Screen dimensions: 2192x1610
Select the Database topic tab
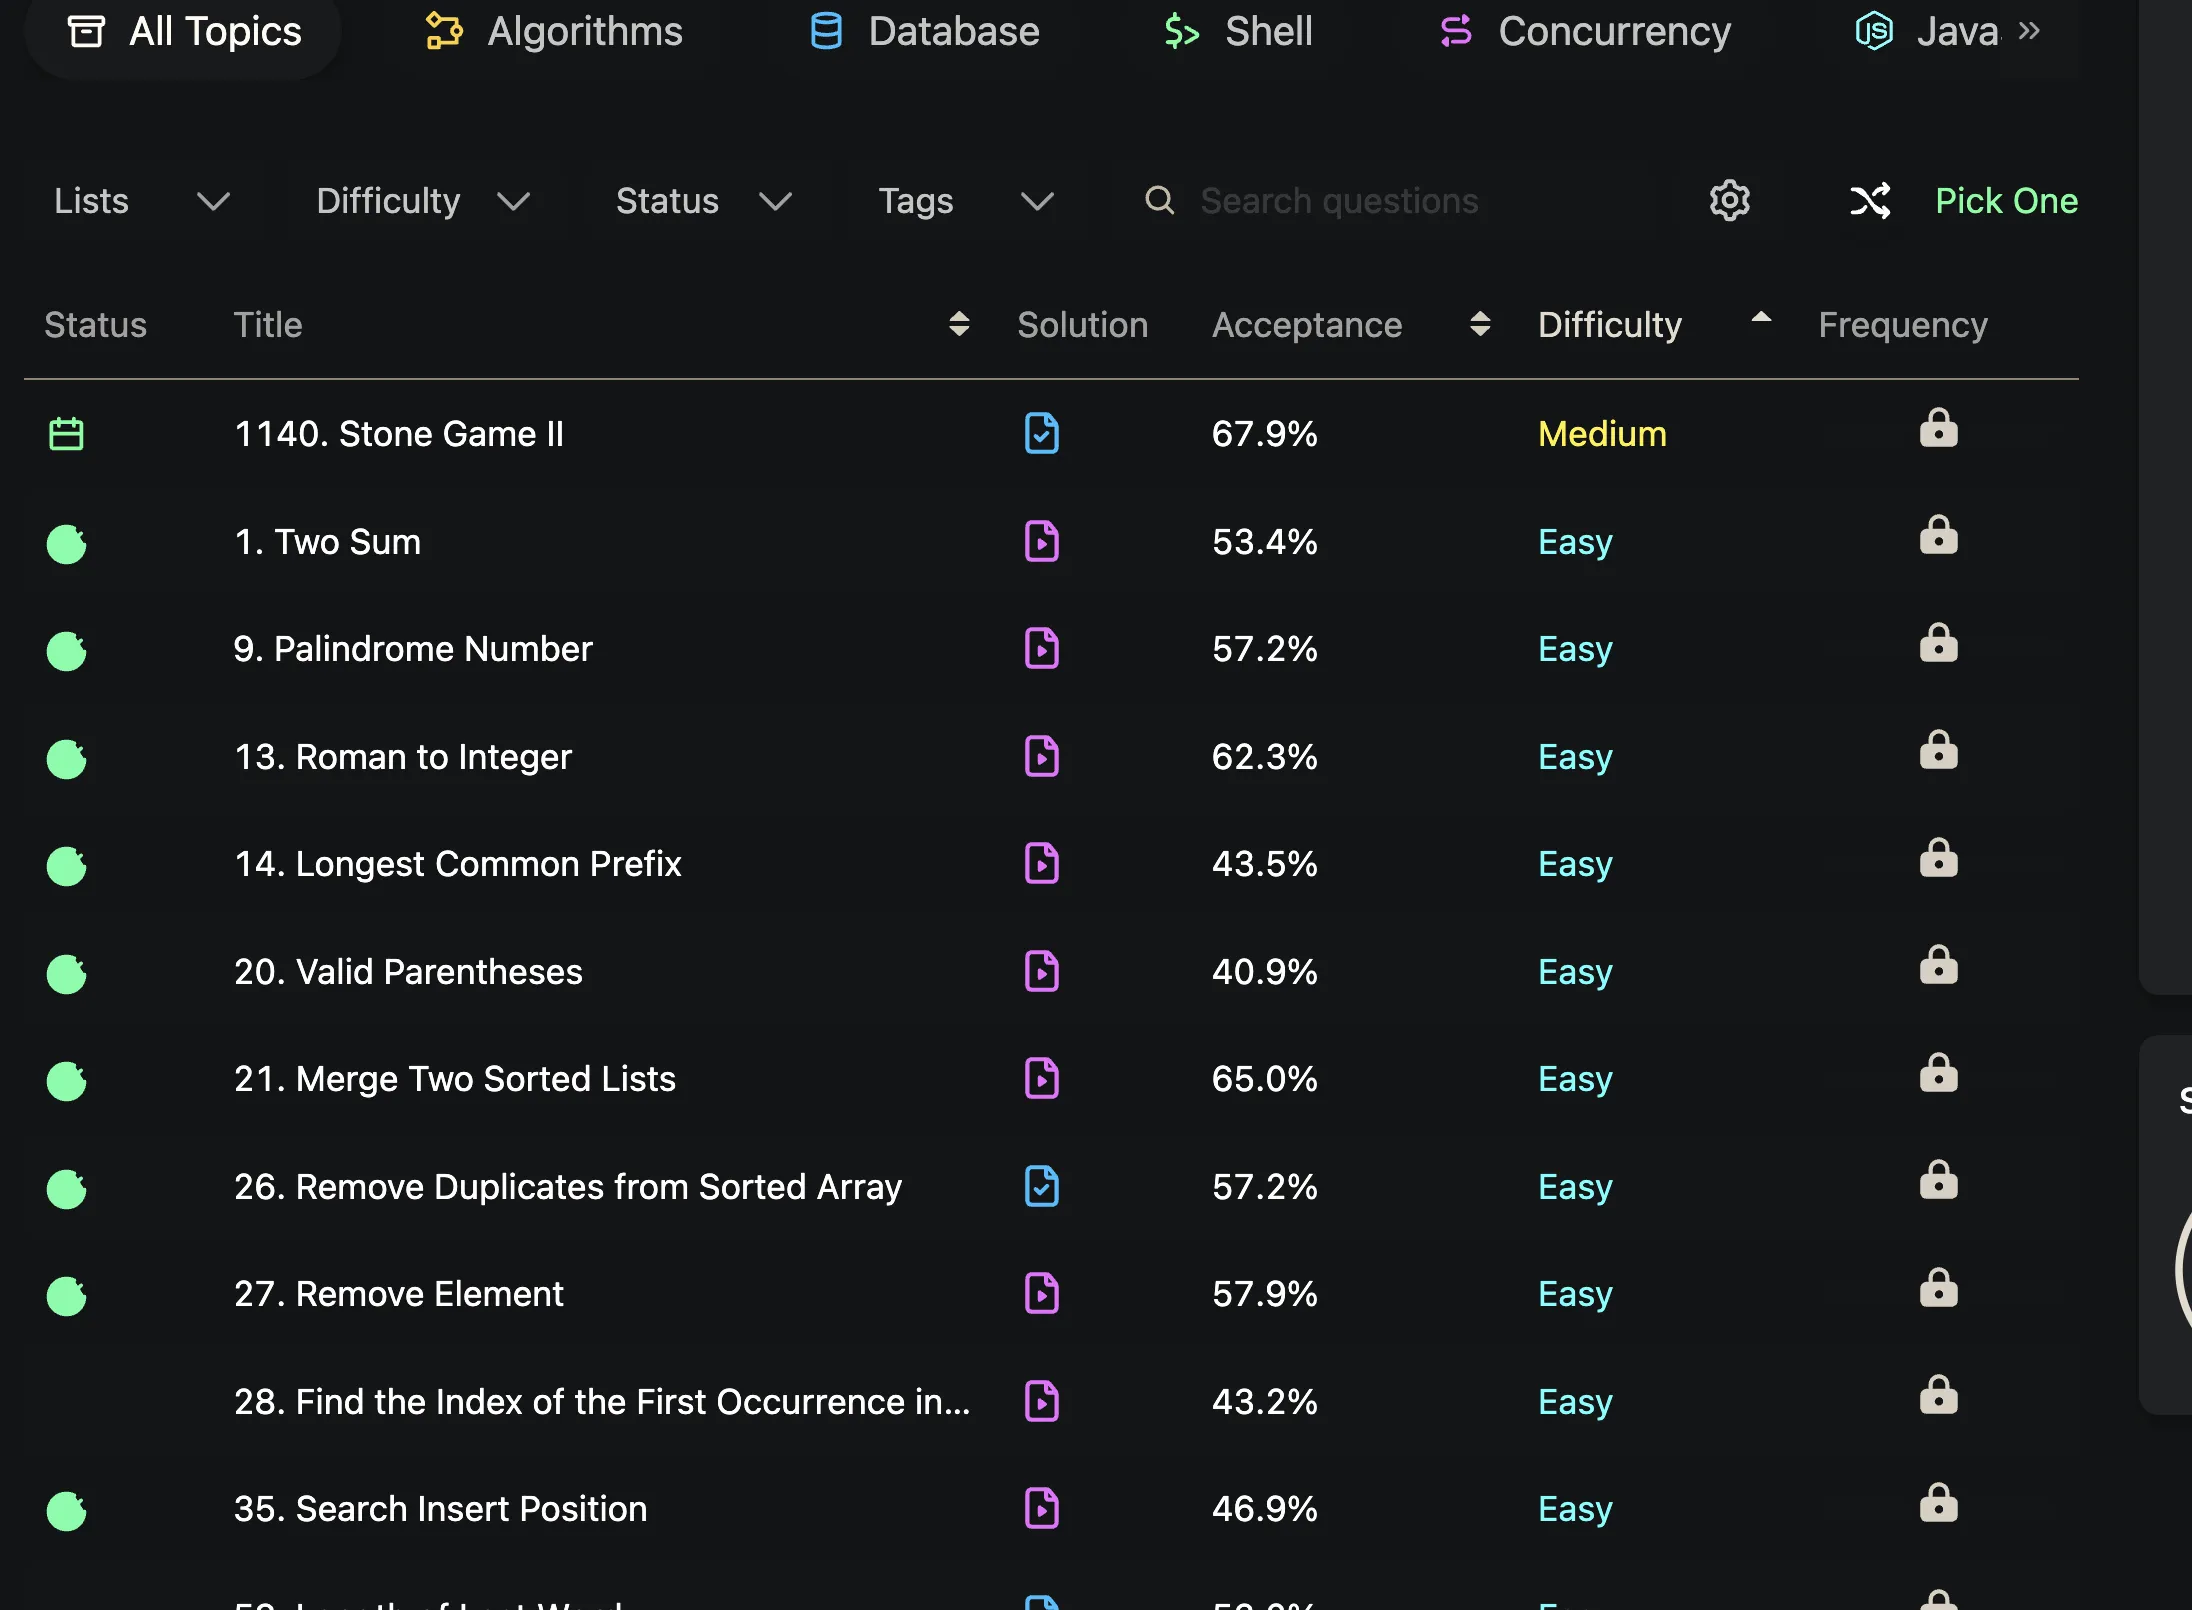click(924, 31)
